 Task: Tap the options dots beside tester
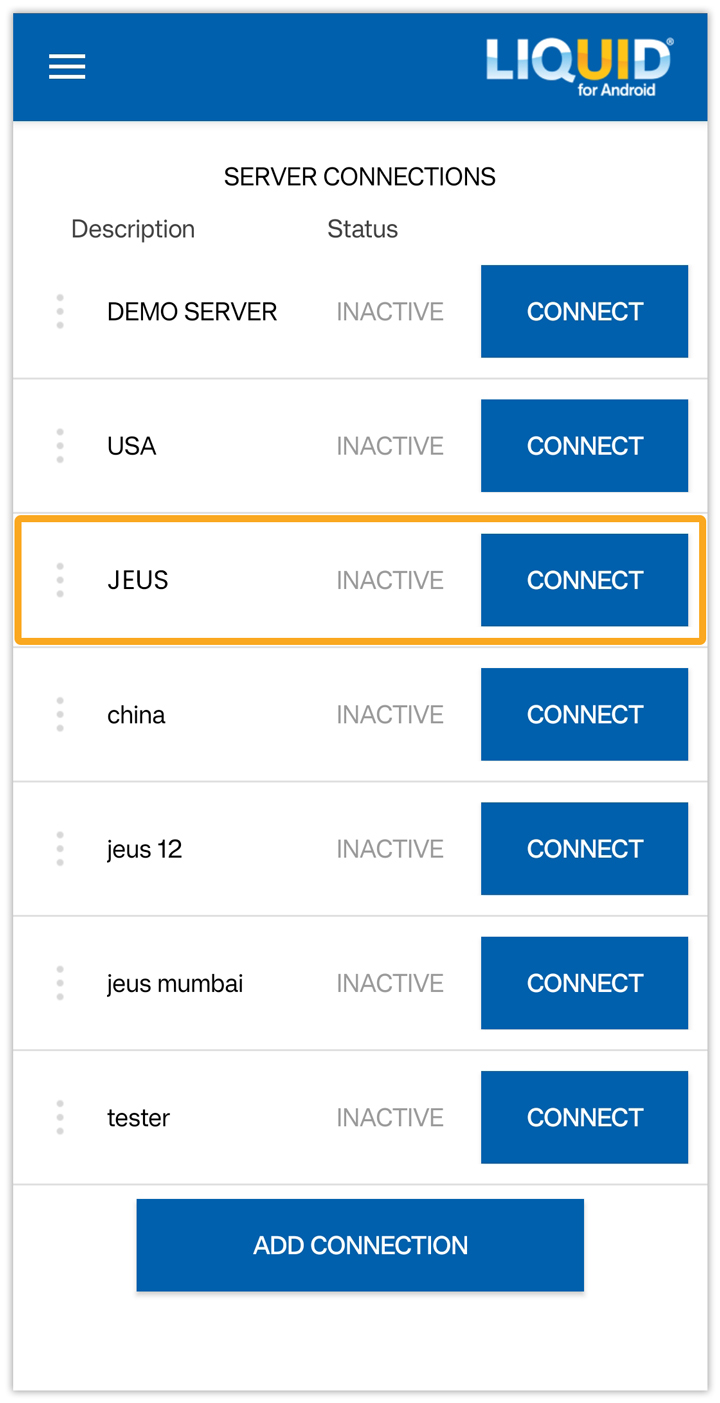(x=60, y=1117)
